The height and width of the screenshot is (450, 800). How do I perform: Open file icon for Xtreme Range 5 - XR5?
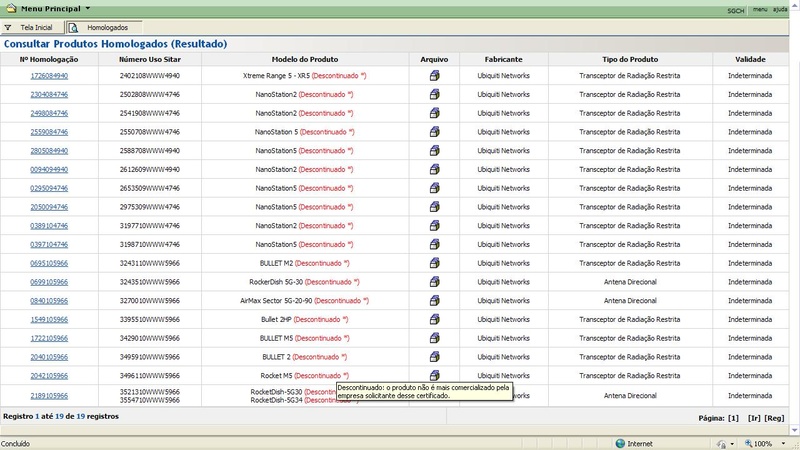(x=434, y=76)
